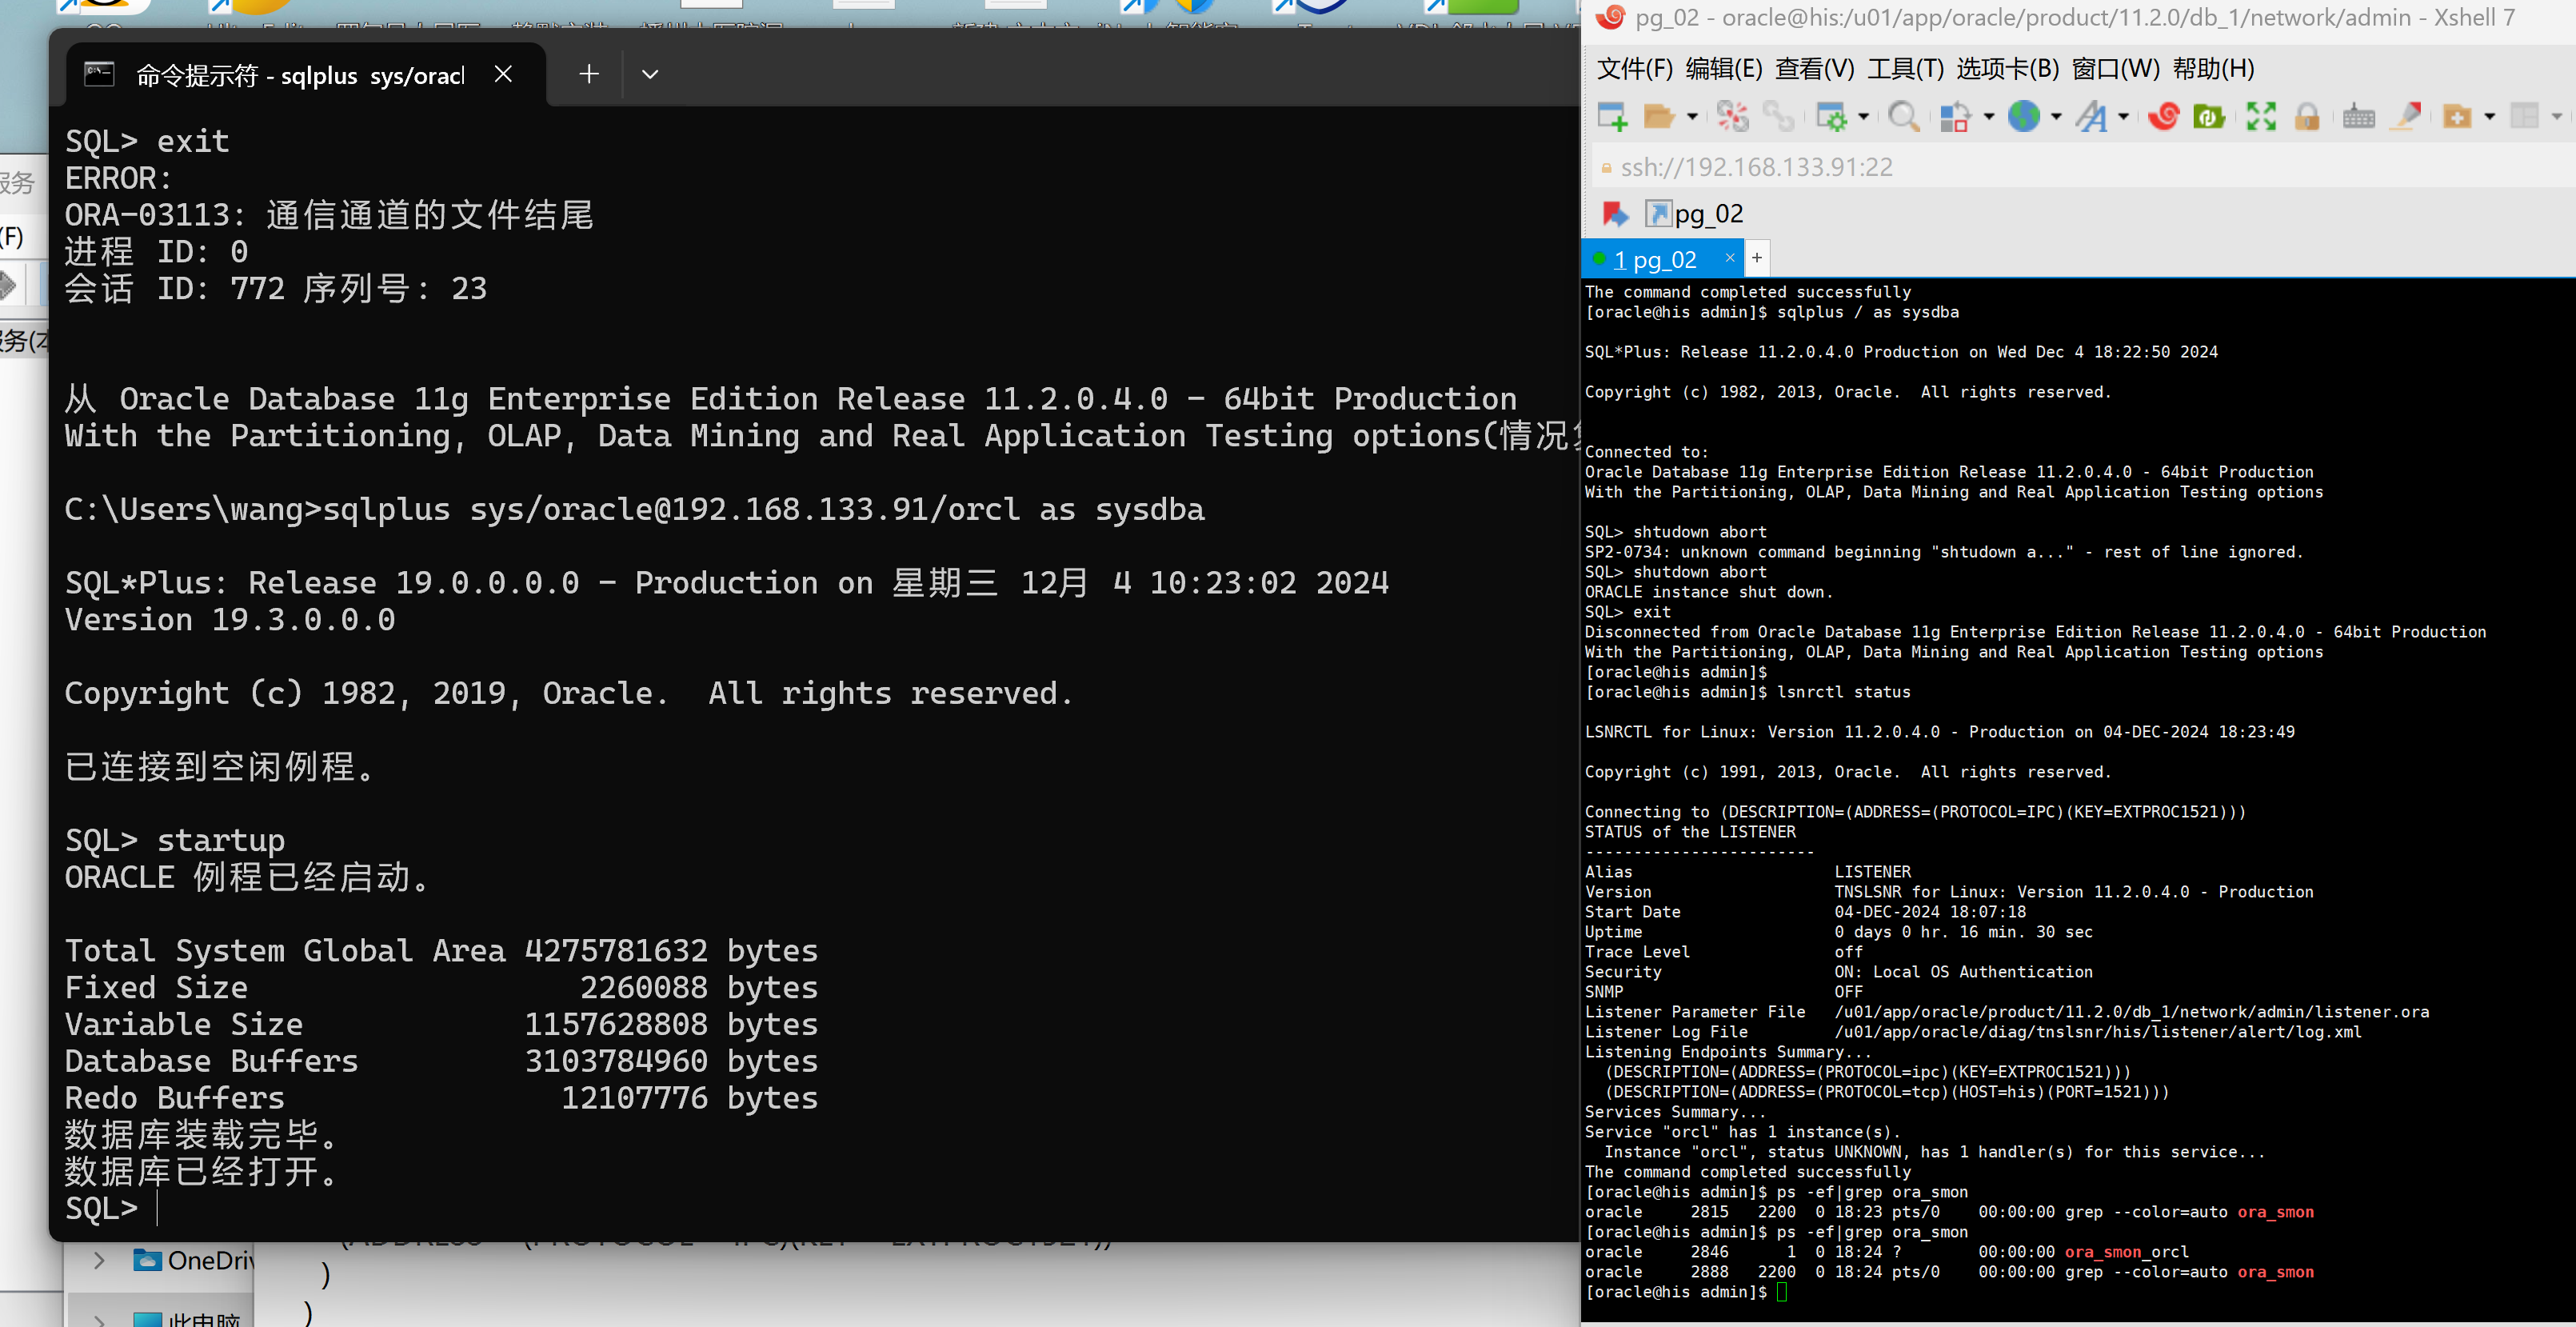
Task: Expand the OneDrive tree item
Action: tap(99, 1260)
